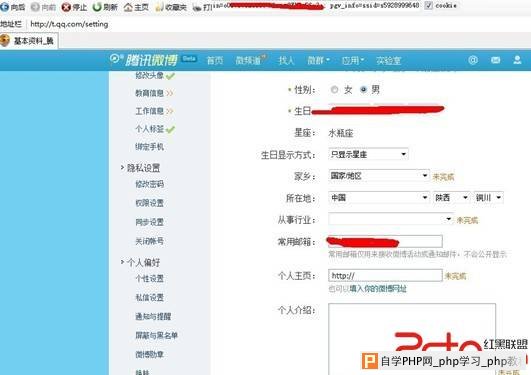Open 屏蔽与黑名单 in the sidebar

(x=156, y=335)
